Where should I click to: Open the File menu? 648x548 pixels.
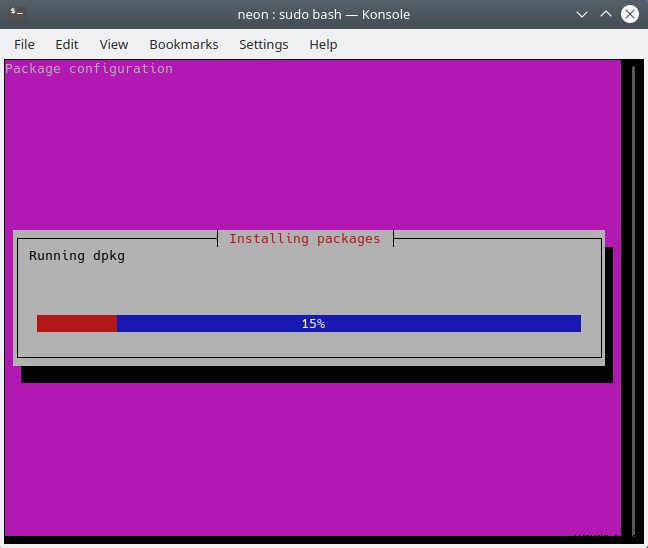pyautogui.click(x=24, y=44)
